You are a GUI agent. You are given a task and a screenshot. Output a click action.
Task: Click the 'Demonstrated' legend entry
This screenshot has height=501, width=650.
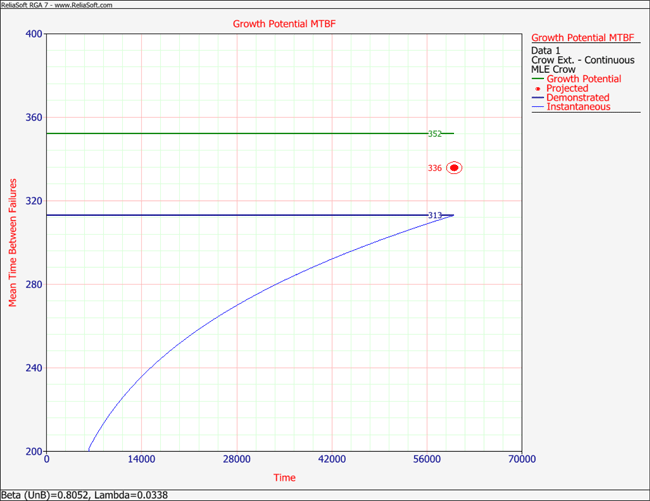(x=577, y=98)
